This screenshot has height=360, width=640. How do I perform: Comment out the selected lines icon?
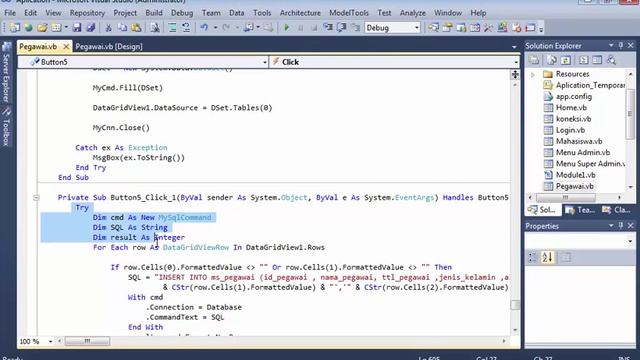pyautogui.click(x=172, y=28)
